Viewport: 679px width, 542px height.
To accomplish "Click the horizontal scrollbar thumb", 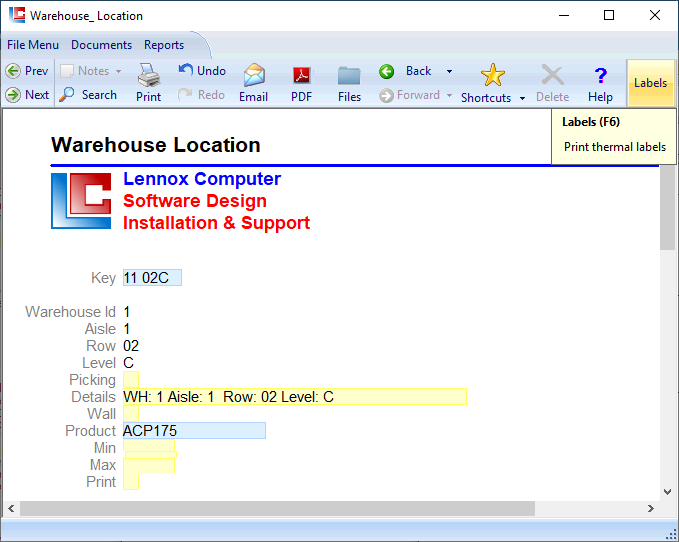I will tap(277, 509).
